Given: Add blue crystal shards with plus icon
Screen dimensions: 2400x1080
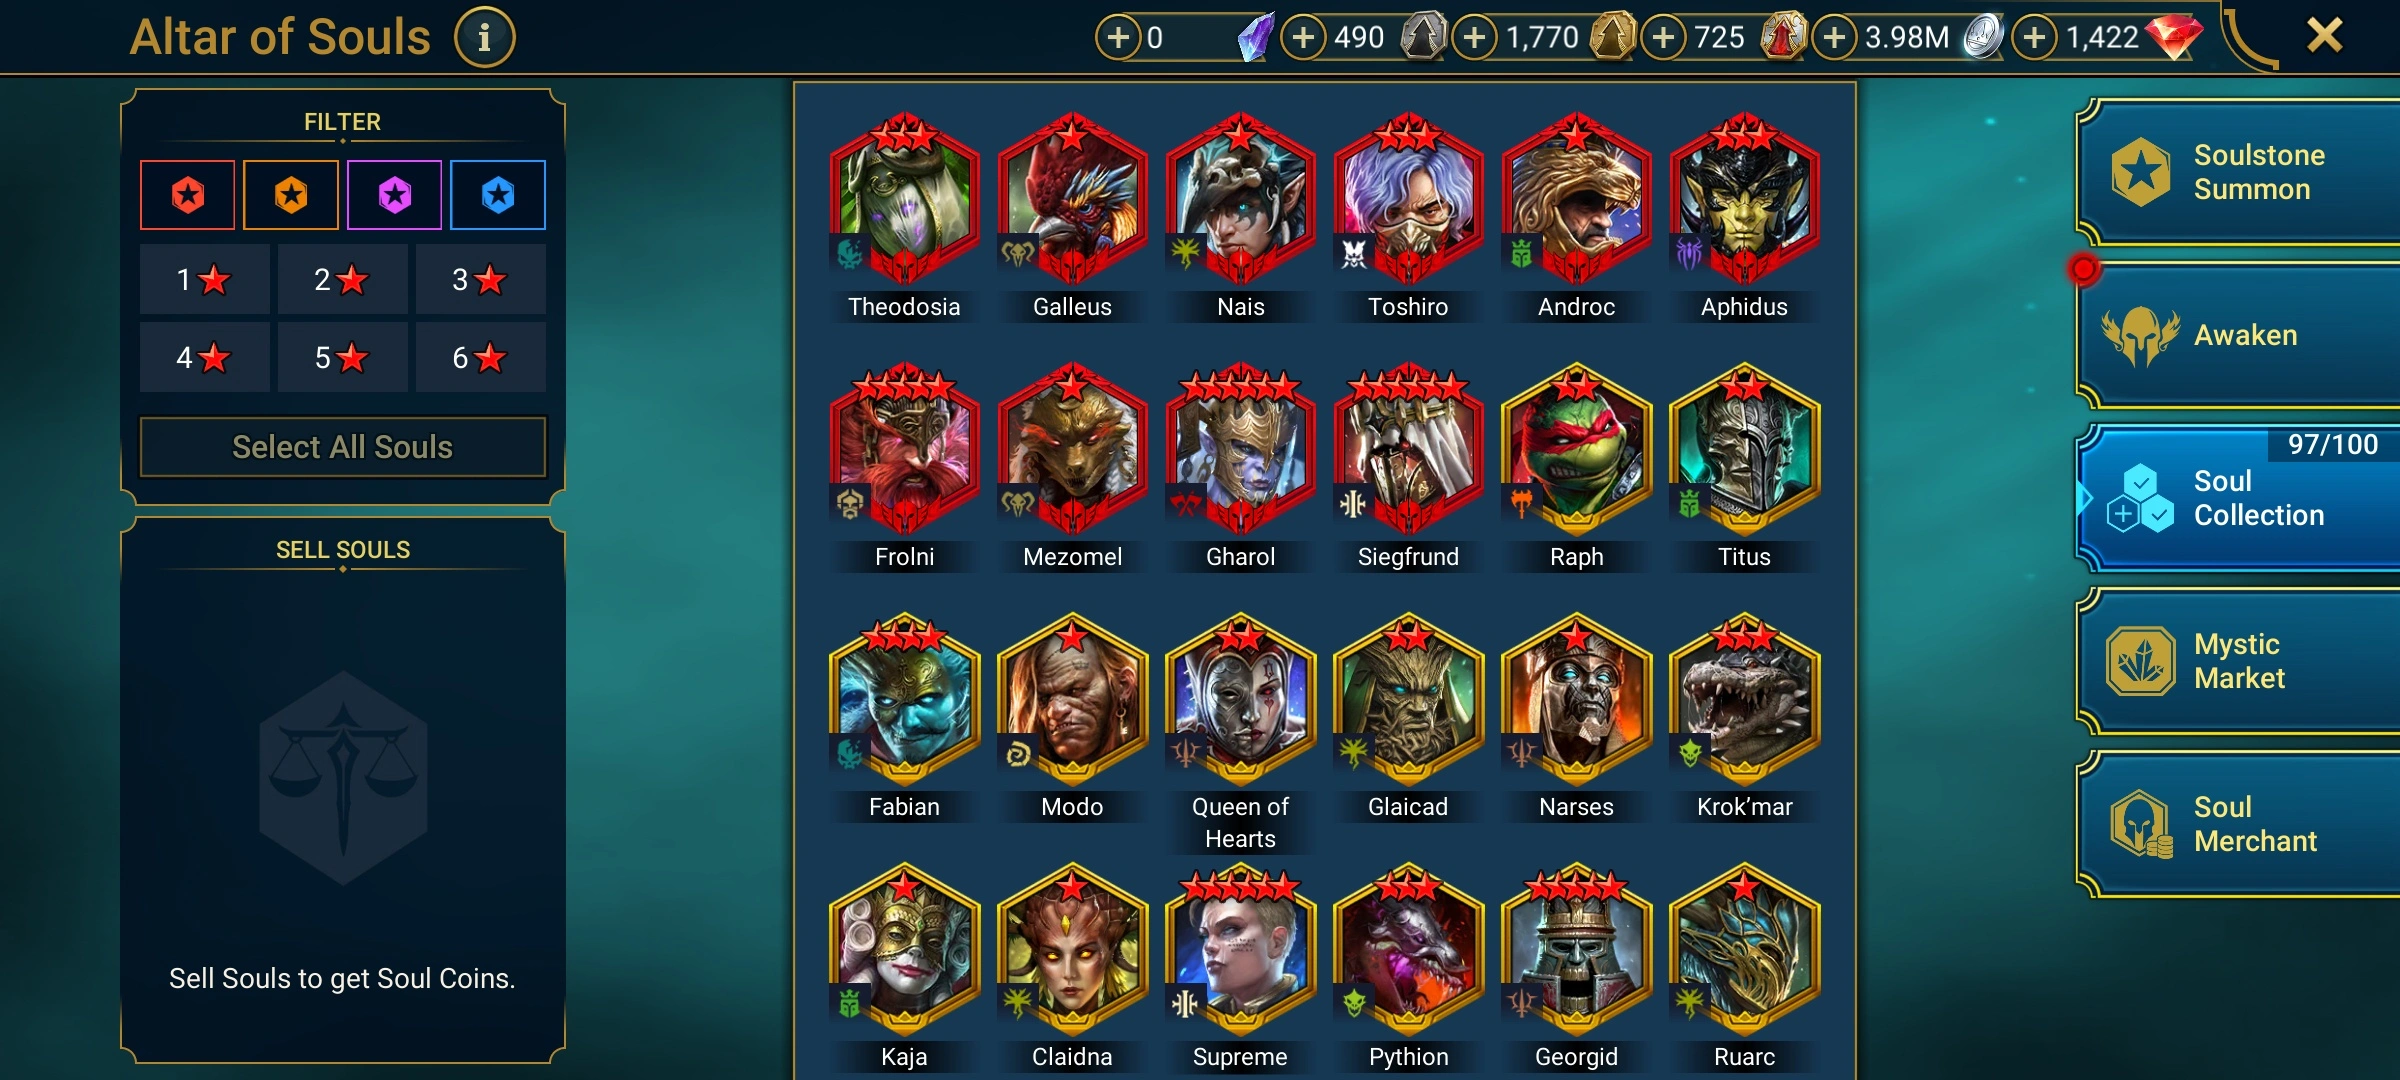Looking at the screenshot, I should click(1118, 38).
